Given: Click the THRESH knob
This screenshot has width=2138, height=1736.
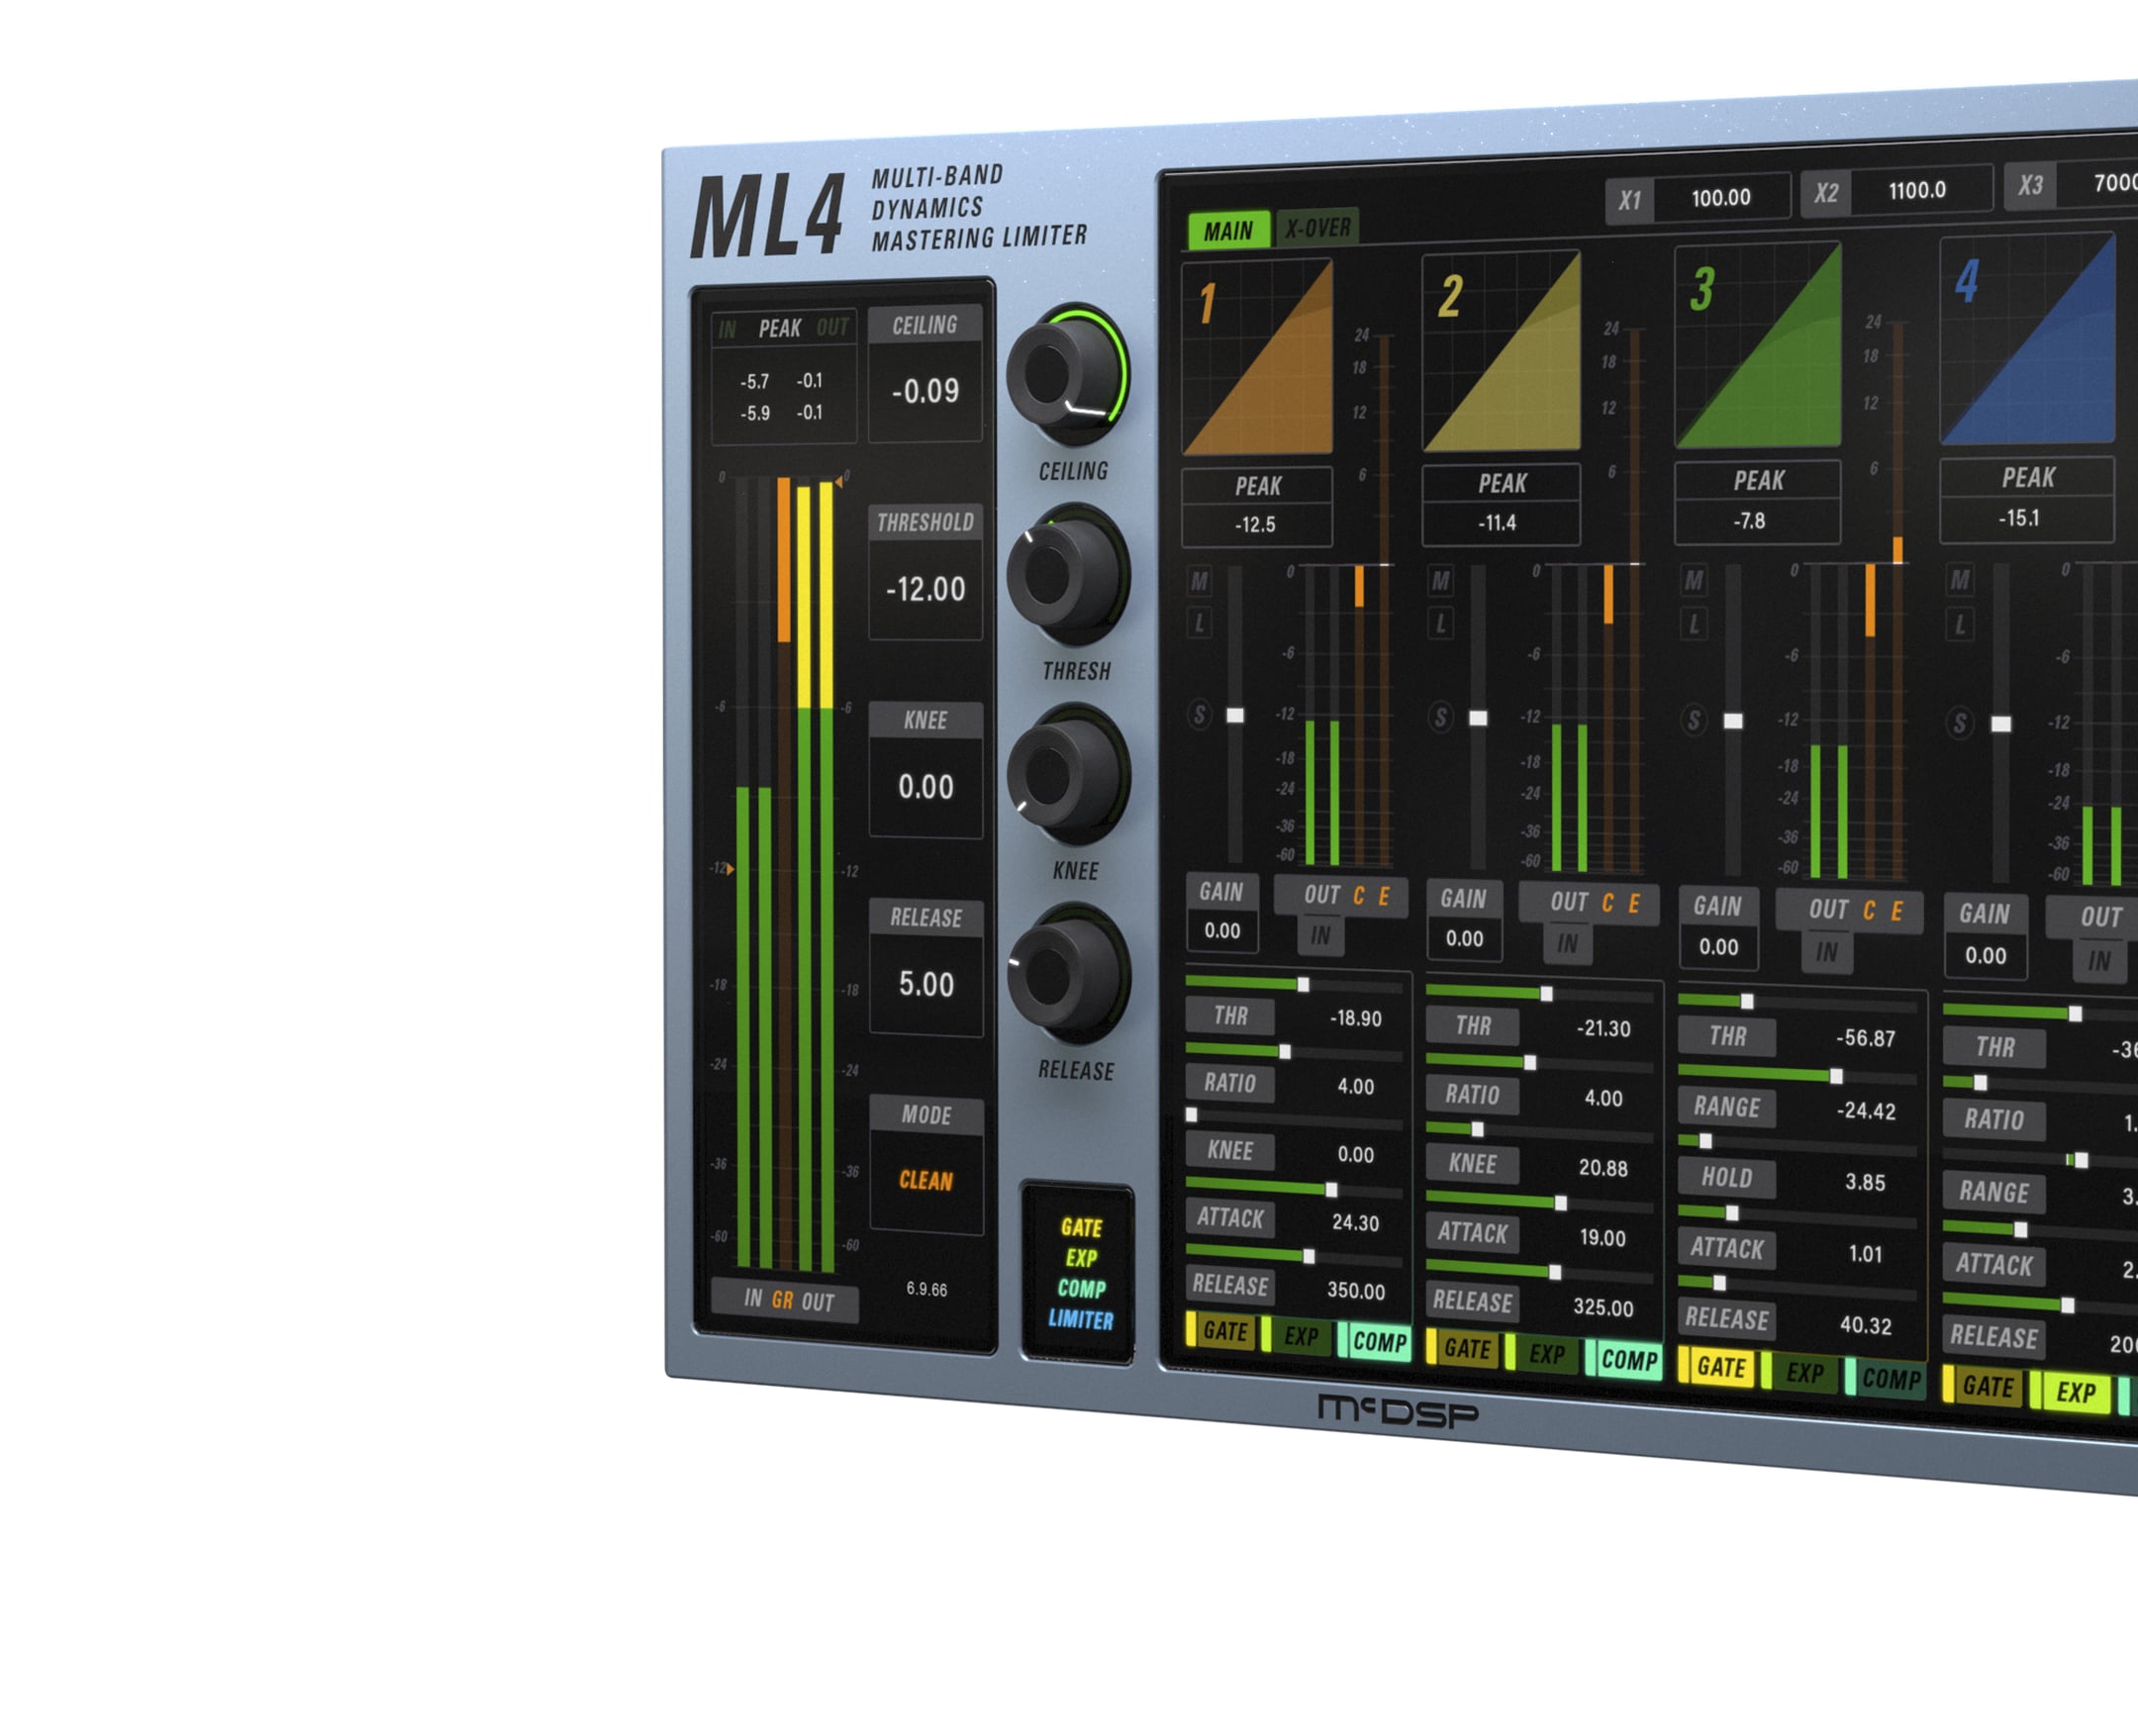Looking at the screenshot, I should pyautogui.click(x=1068, y=575).
